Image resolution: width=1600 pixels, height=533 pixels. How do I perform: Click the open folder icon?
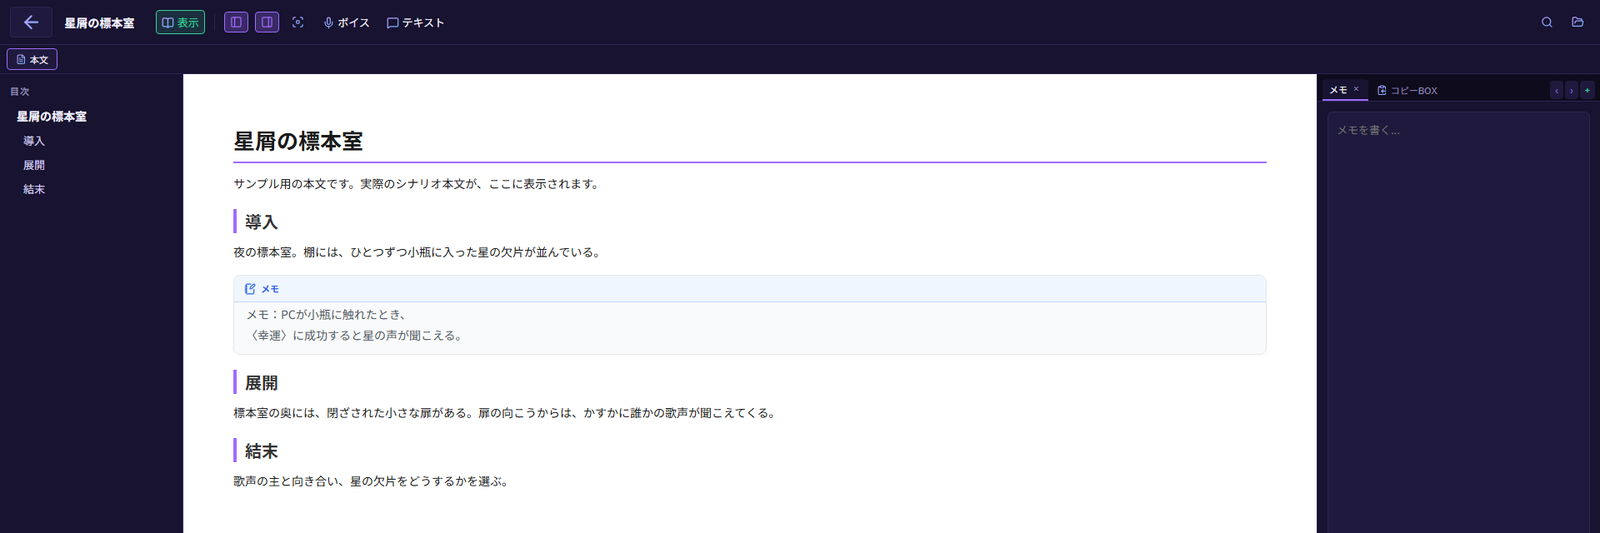1578,22
